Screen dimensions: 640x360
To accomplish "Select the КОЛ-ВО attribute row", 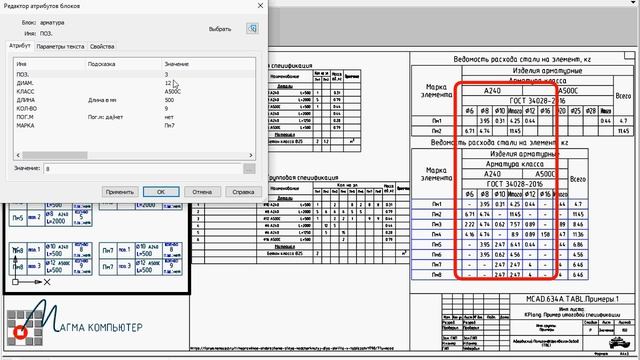I will coord(134,109).
